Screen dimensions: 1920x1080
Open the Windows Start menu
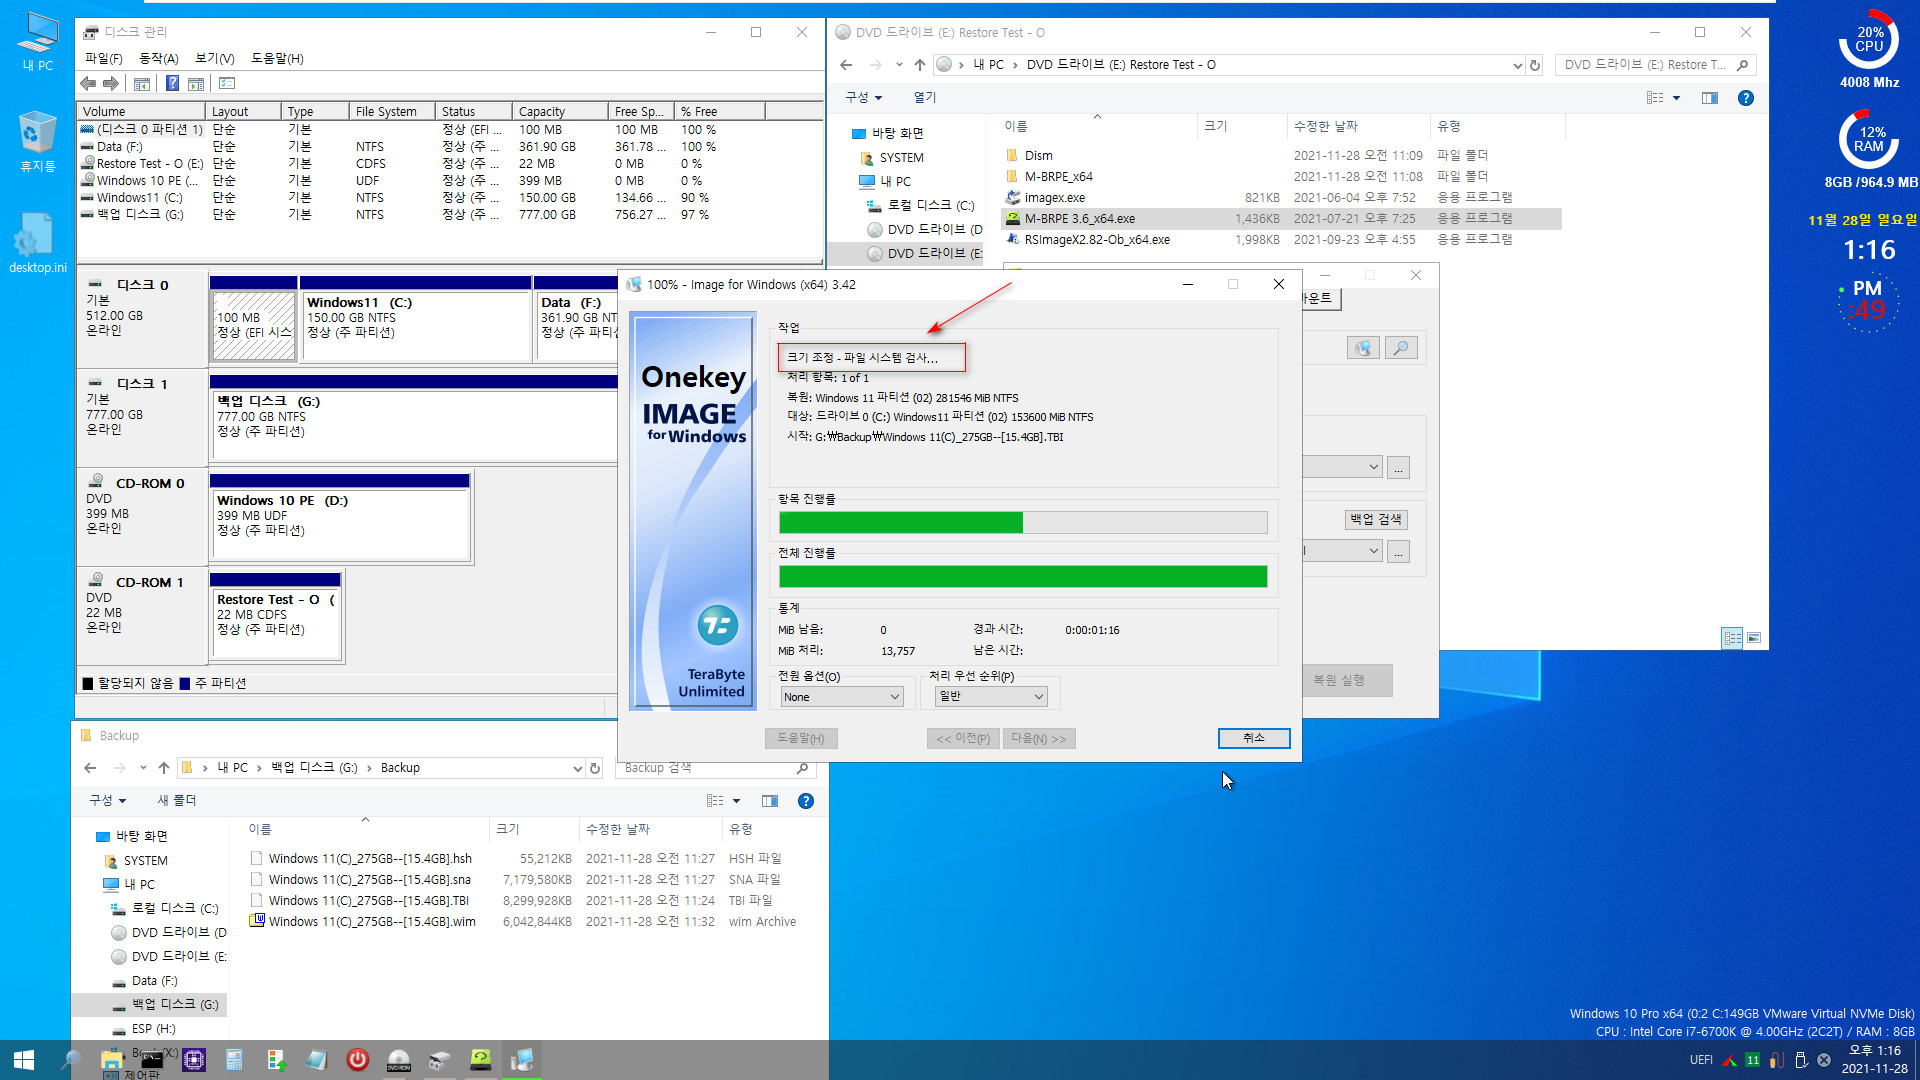pyautogui.click(x=24, y=1060)
